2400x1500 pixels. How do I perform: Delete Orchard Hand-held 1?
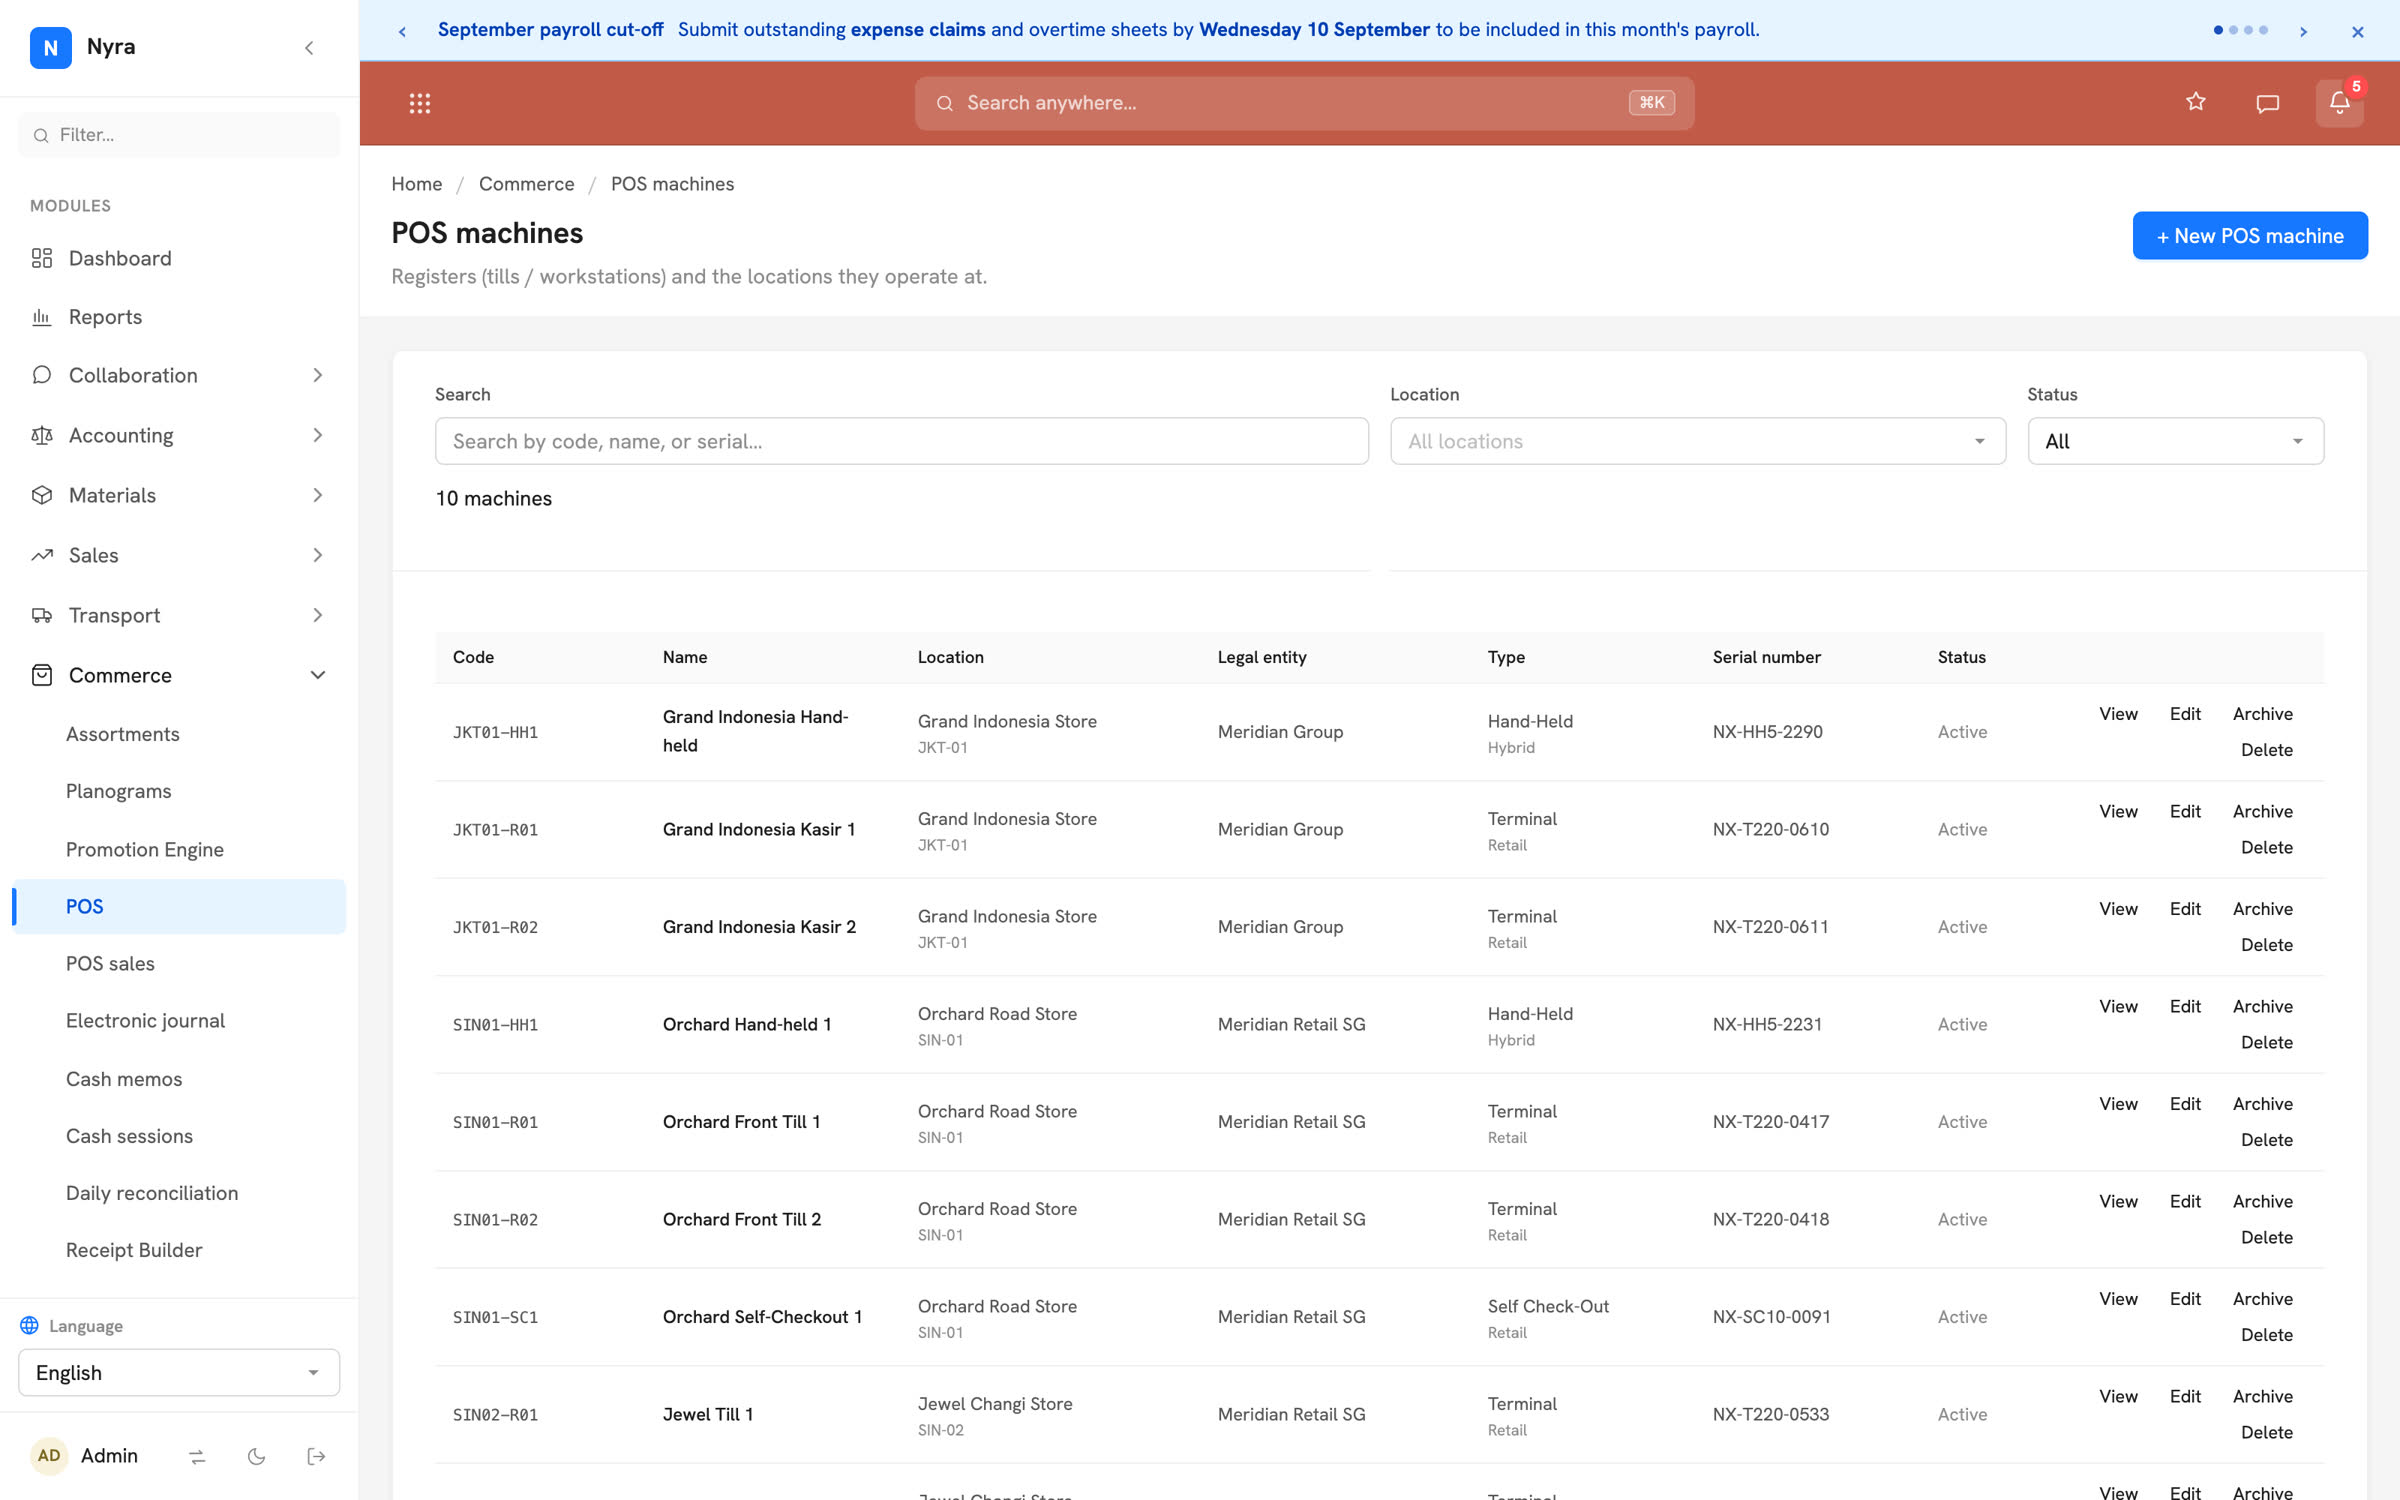click(x=2266, y=1042)
